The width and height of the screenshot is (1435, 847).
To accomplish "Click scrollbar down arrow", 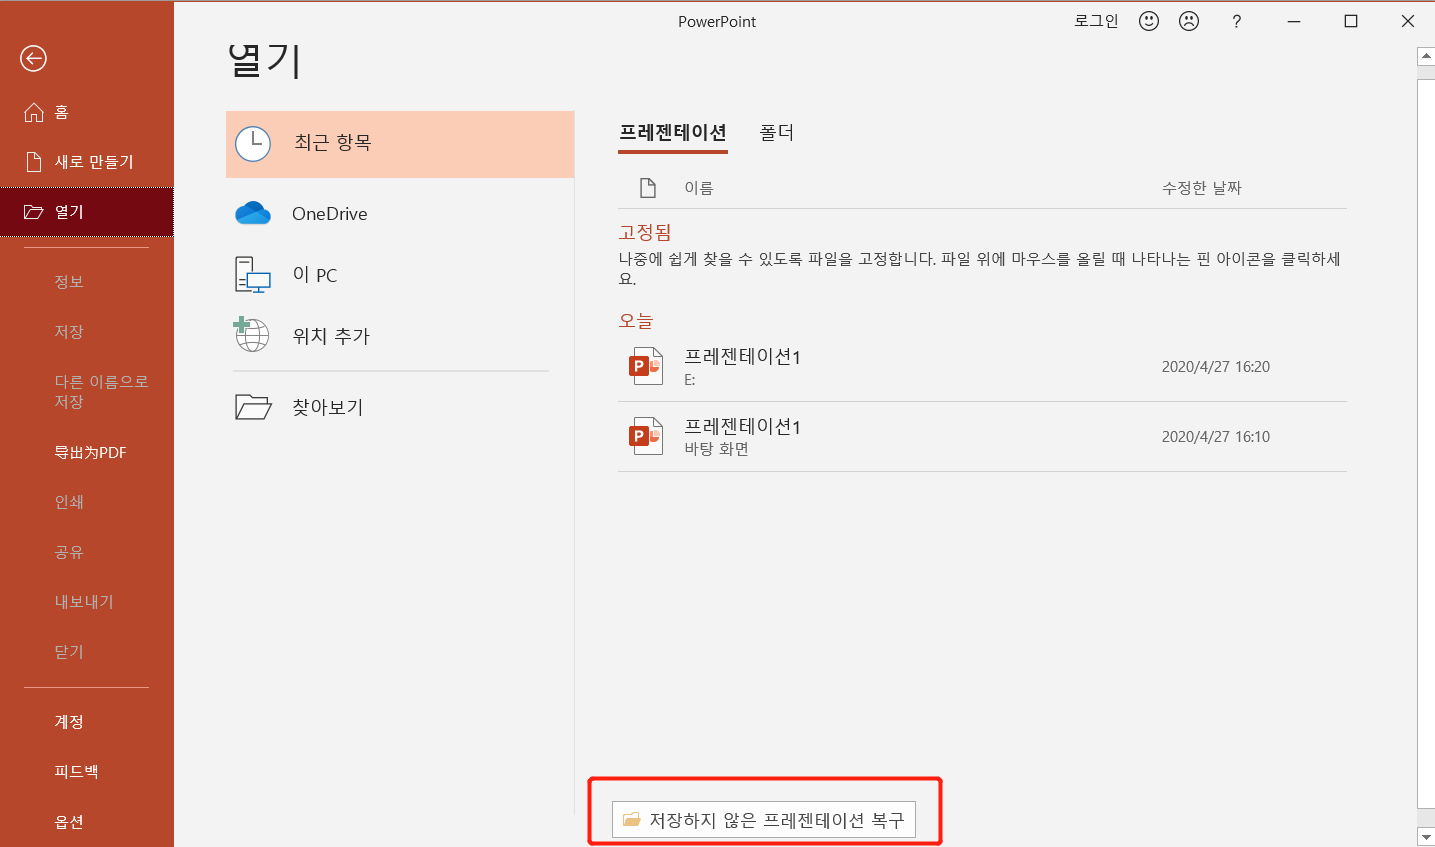I will point(1426,836).
